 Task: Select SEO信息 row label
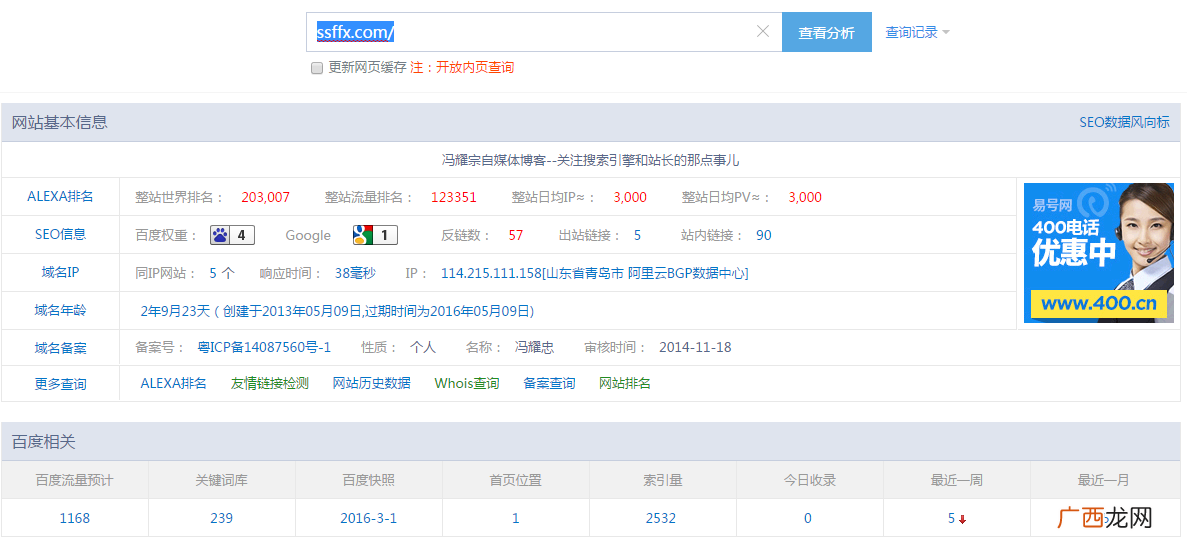click(x=61, y=235)
